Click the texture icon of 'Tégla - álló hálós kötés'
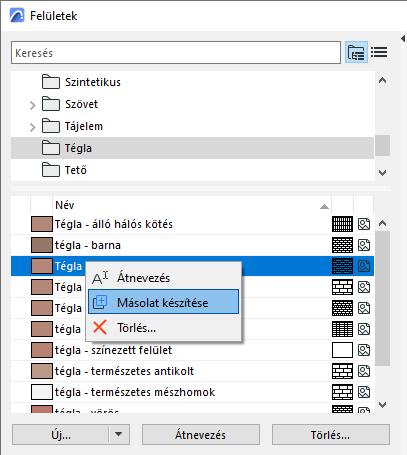The height and width of the screenshot is (455, 407). [x=364, y=224]
